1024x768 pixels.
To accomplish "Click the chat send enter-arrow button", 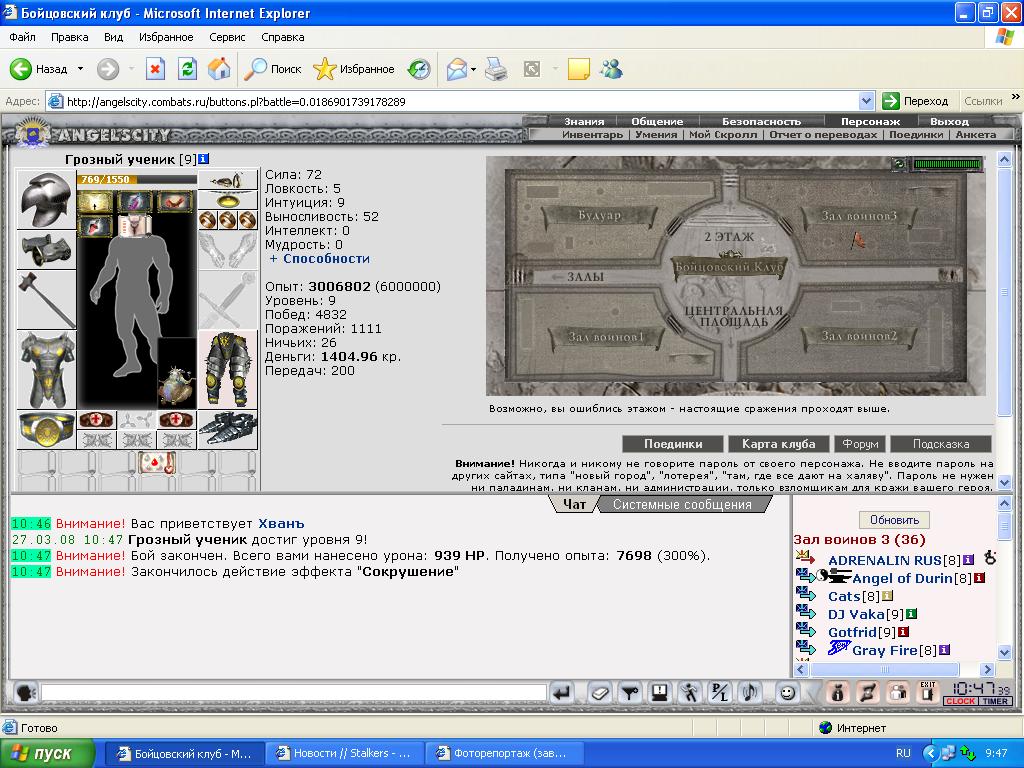I will point(561,692).
